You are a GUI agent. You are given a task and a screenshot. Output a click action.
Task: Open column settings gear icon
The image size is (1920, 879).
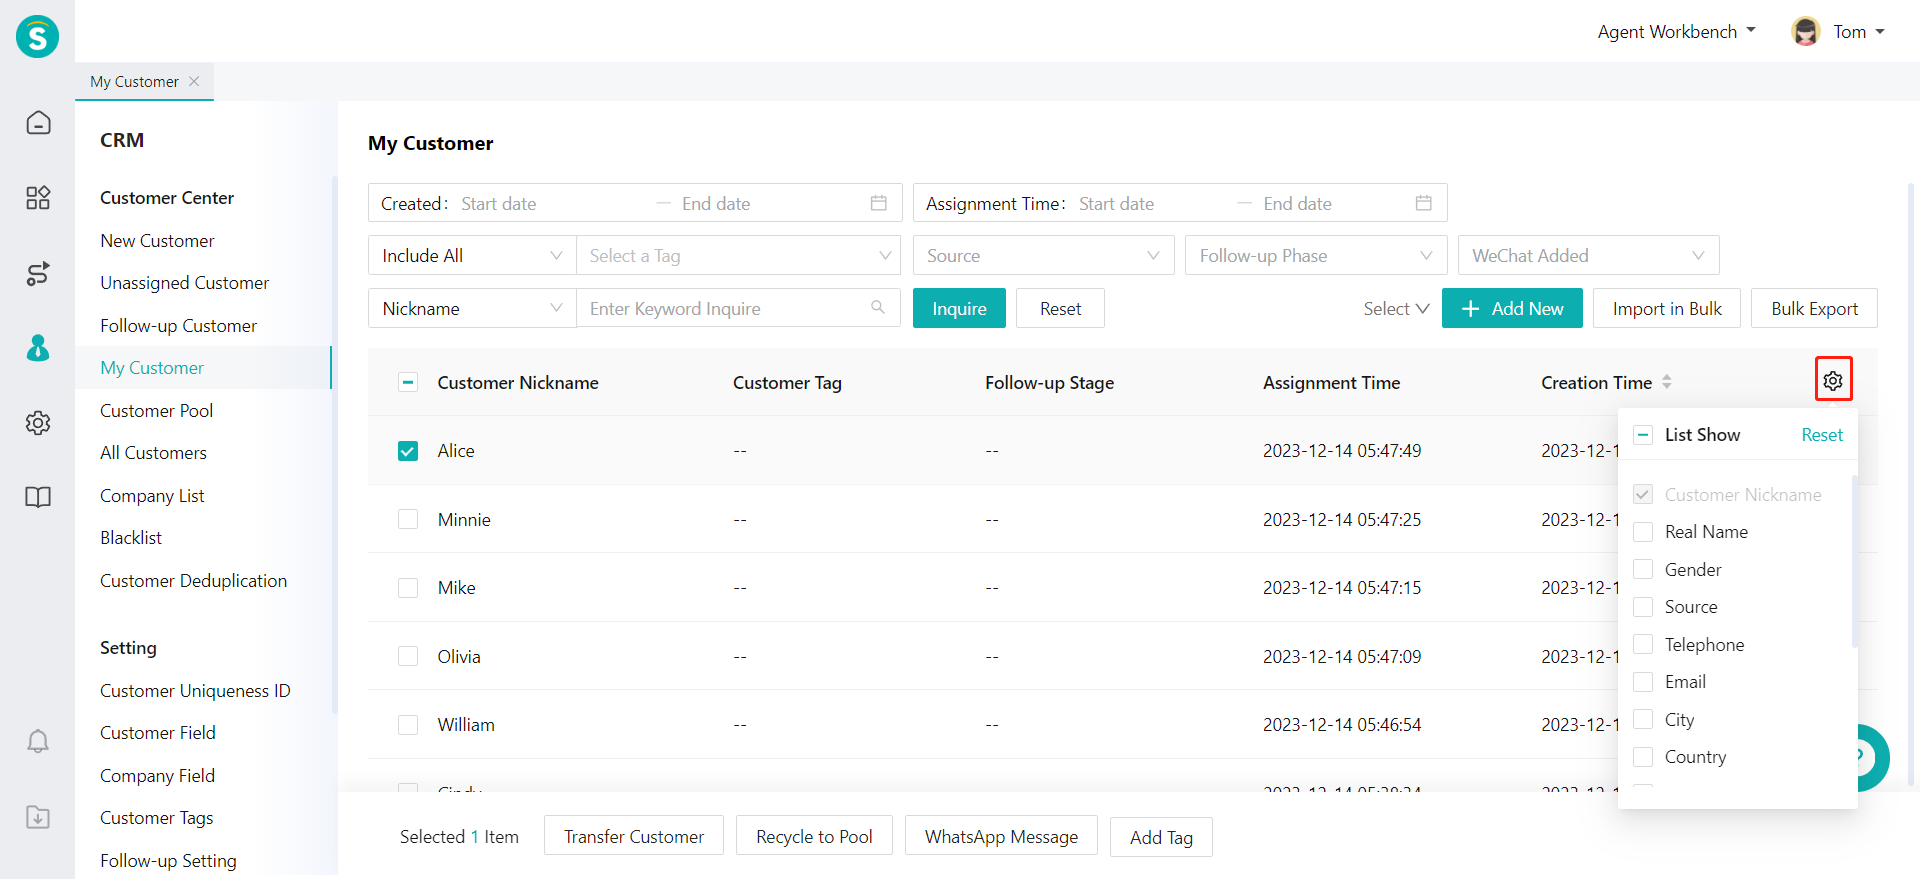click(x=1833, y=380)
